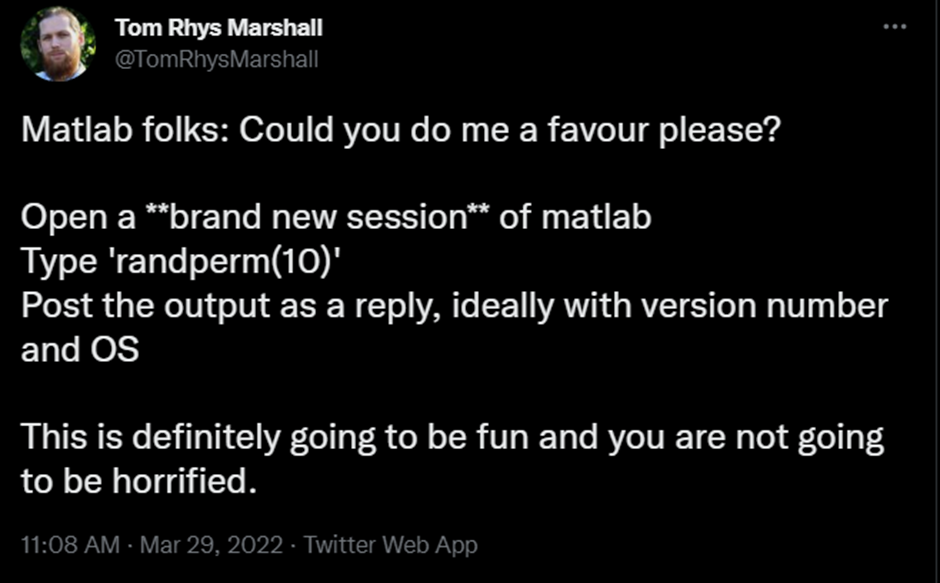
Task: Open the three-dot more options menu
Action: [892, 27]
